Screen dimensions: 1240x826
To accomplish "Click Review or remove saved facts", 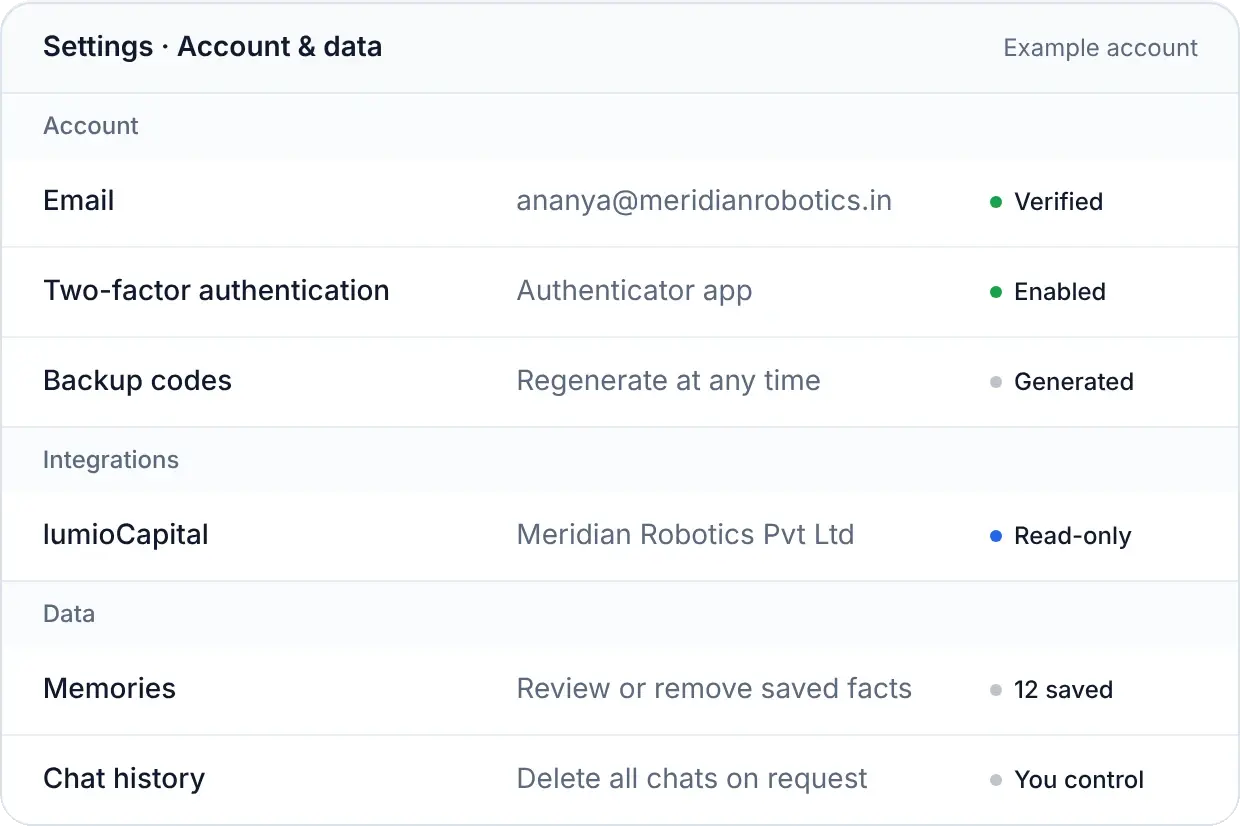I will click(714, 689).
